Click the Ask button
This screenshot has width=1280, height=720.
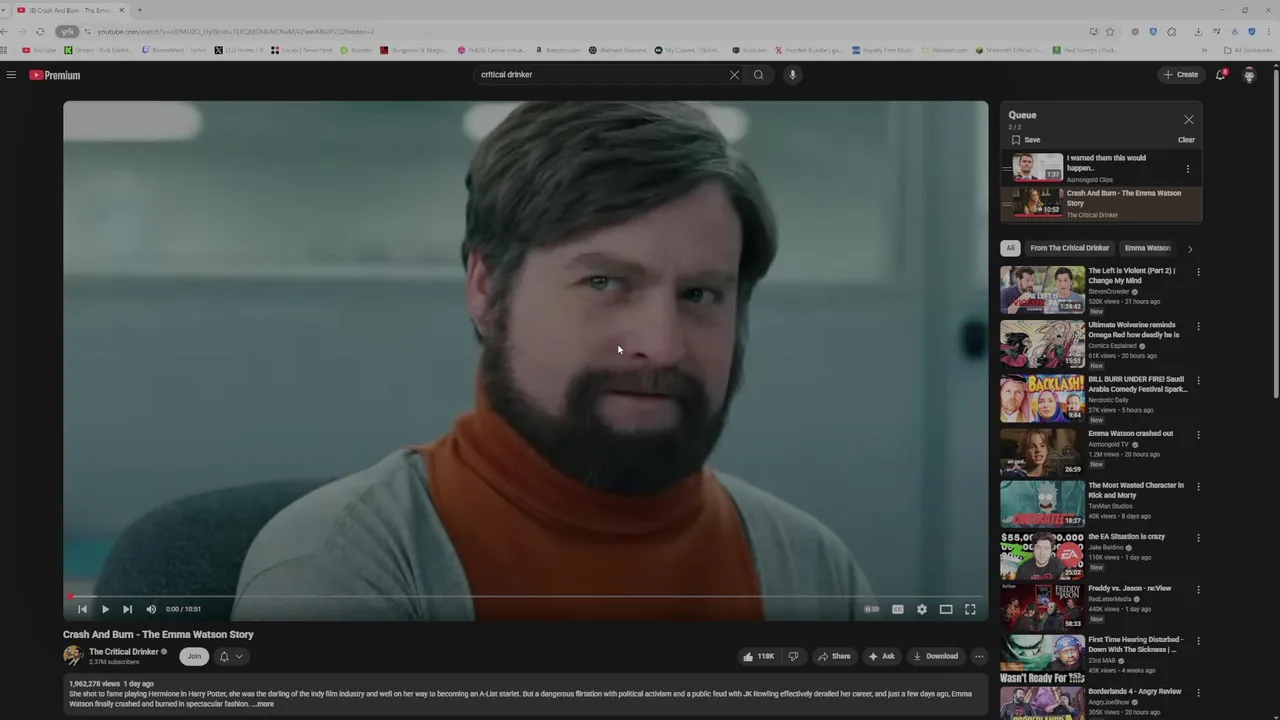pos(881,656)
